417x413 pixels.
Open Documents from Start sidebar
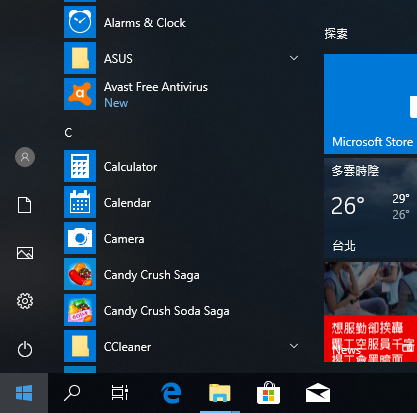pos(25,205)
